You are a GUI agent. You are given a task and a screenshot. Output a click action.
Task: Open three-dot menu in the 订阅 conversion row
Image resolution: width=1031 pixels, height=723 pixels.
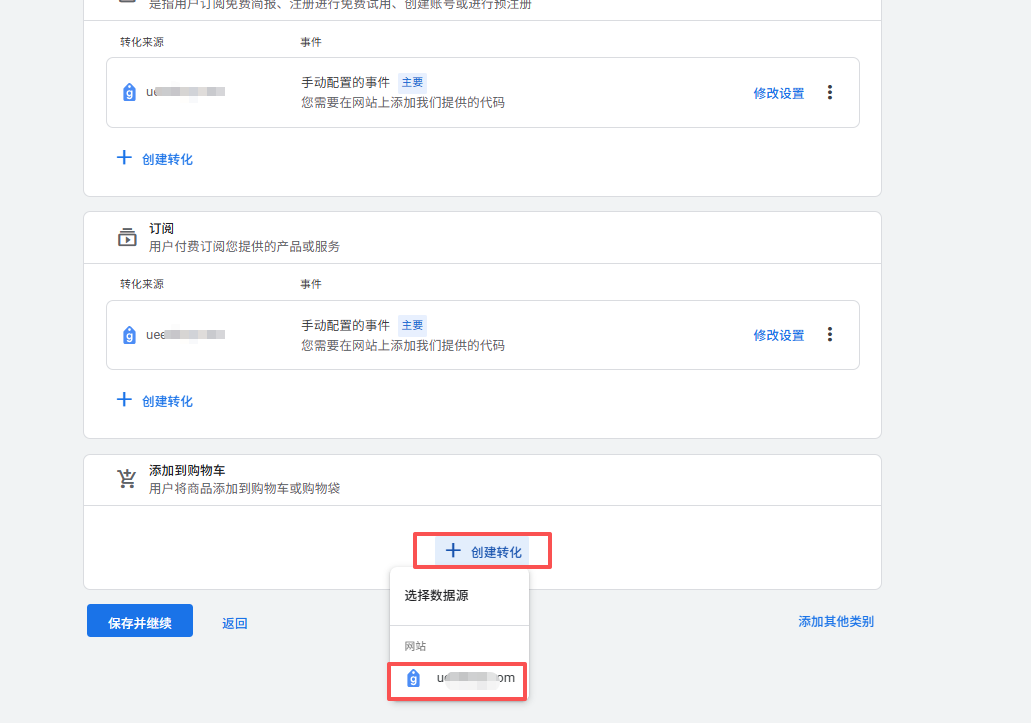coord(829,335)
